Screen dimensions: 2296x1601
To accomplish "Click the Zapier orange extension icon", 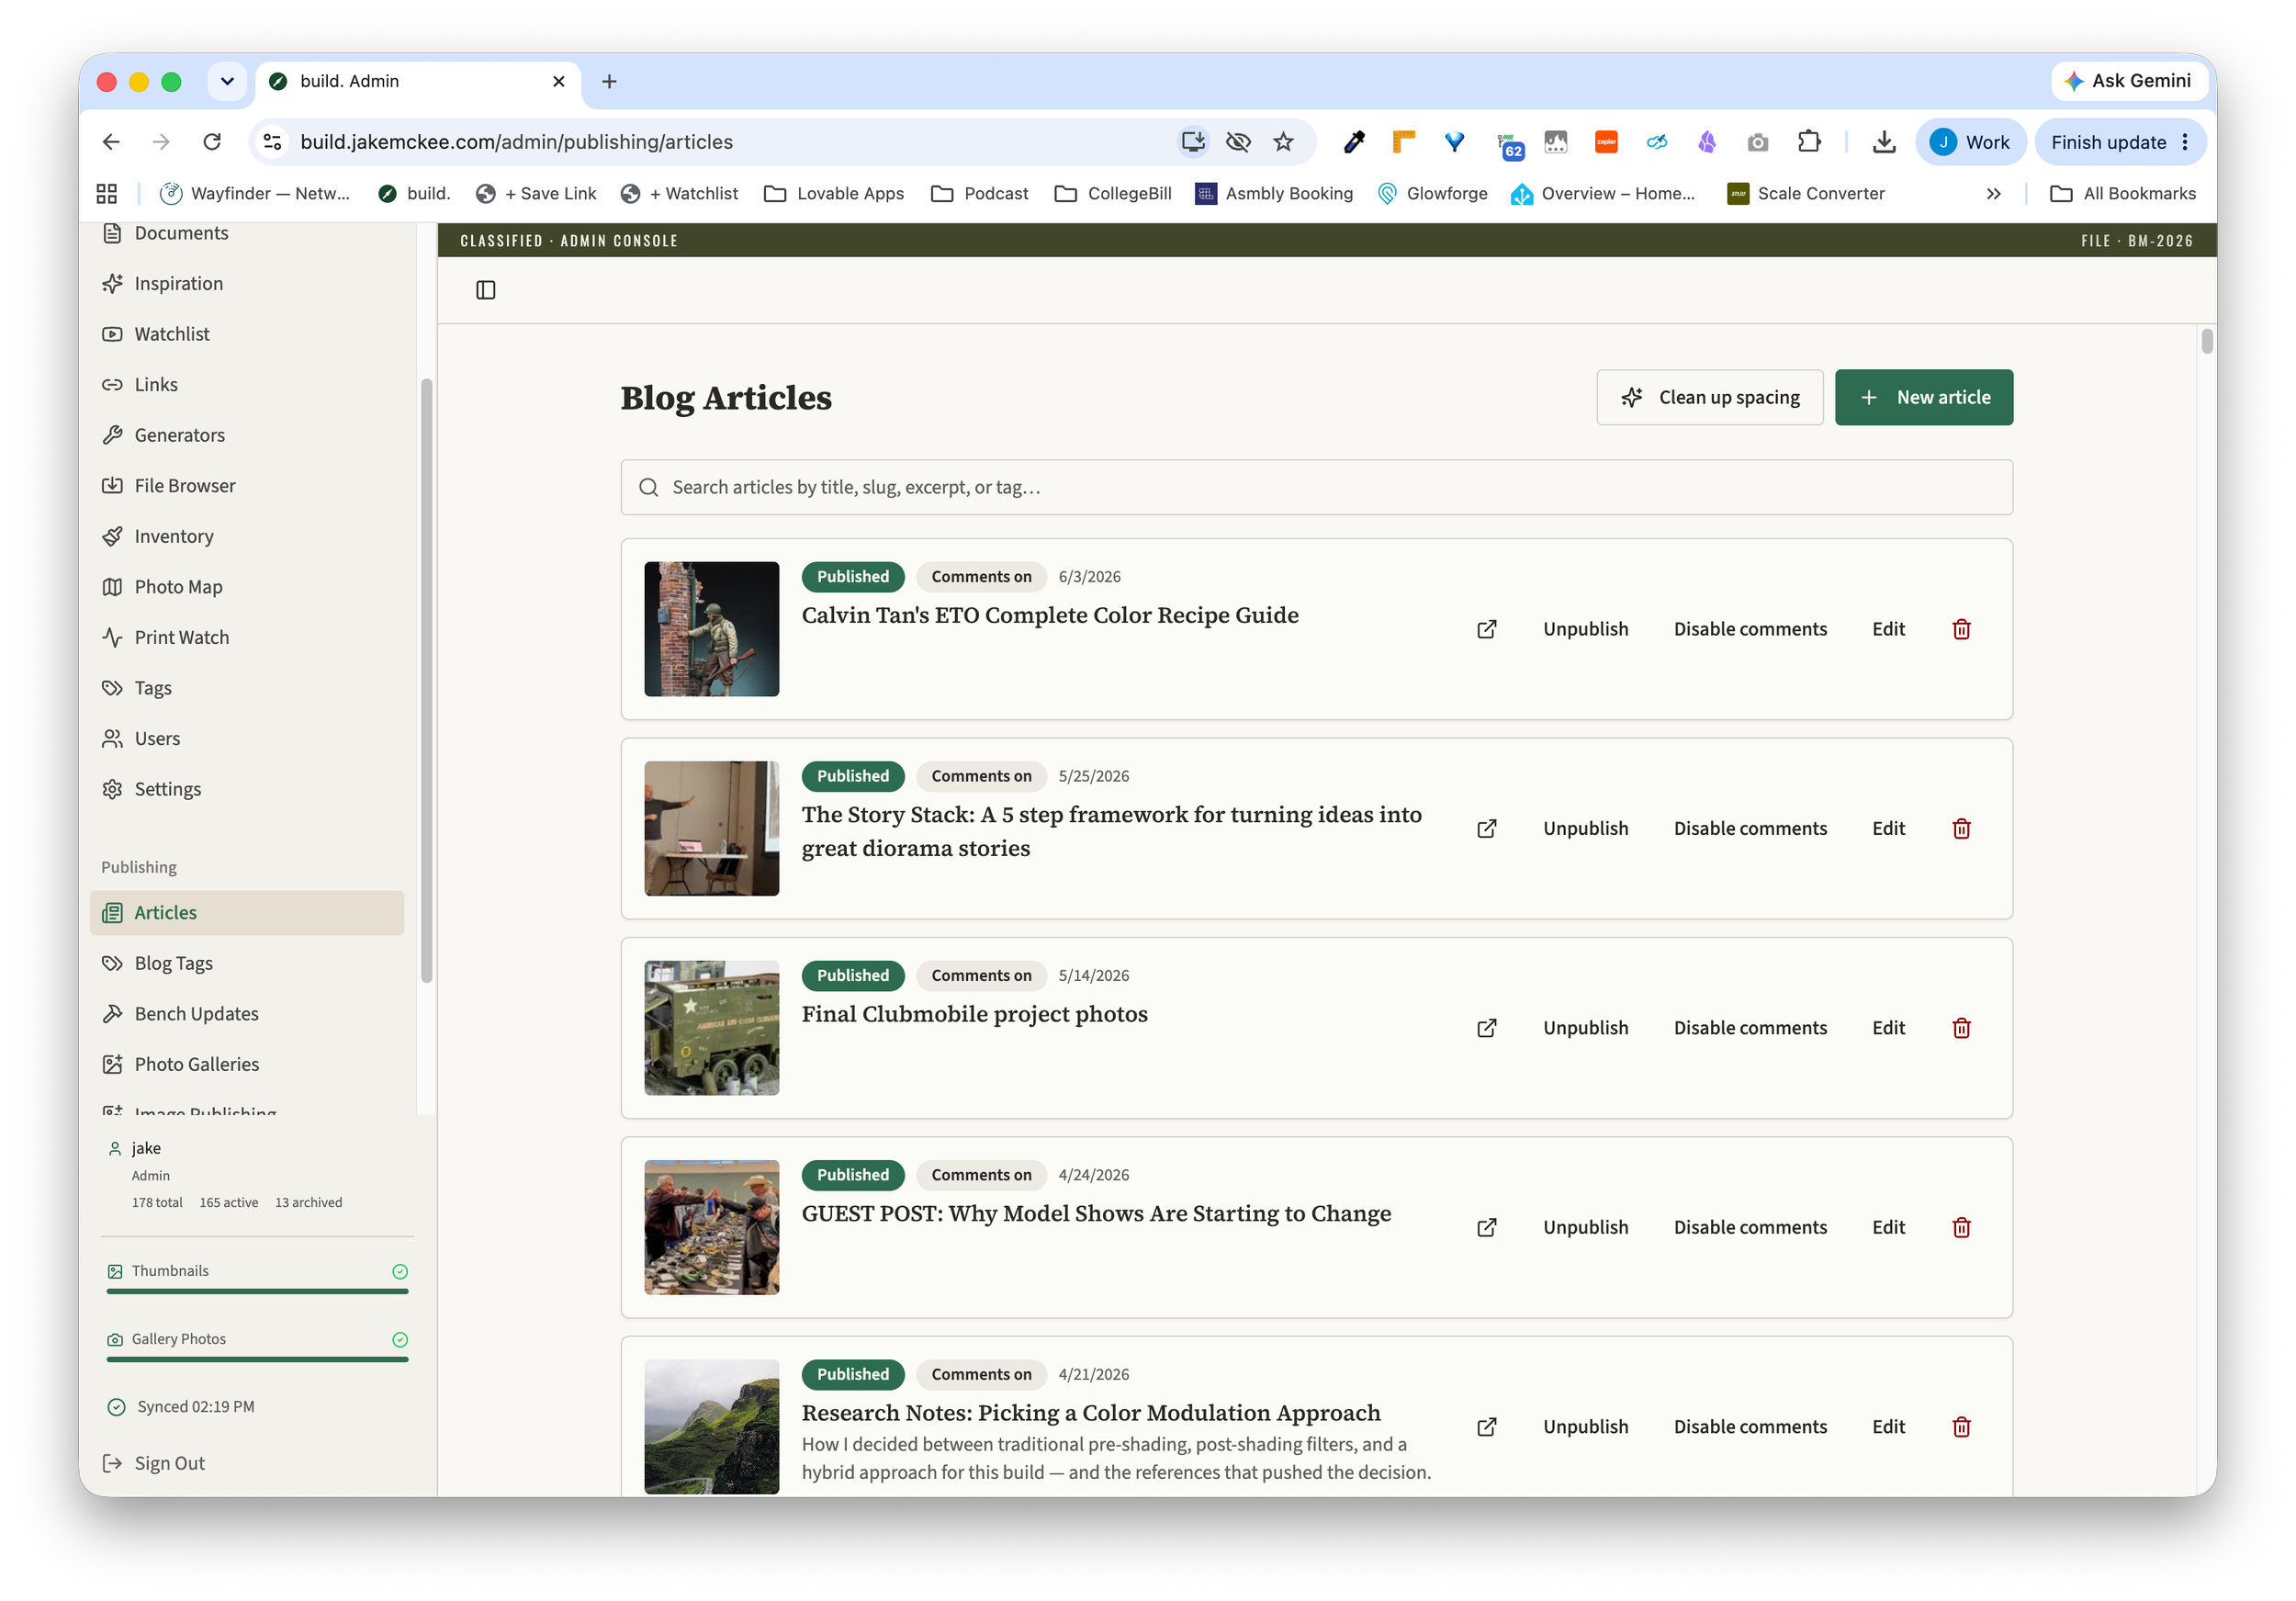I will pyautogui.click(x=1606, y=142).
